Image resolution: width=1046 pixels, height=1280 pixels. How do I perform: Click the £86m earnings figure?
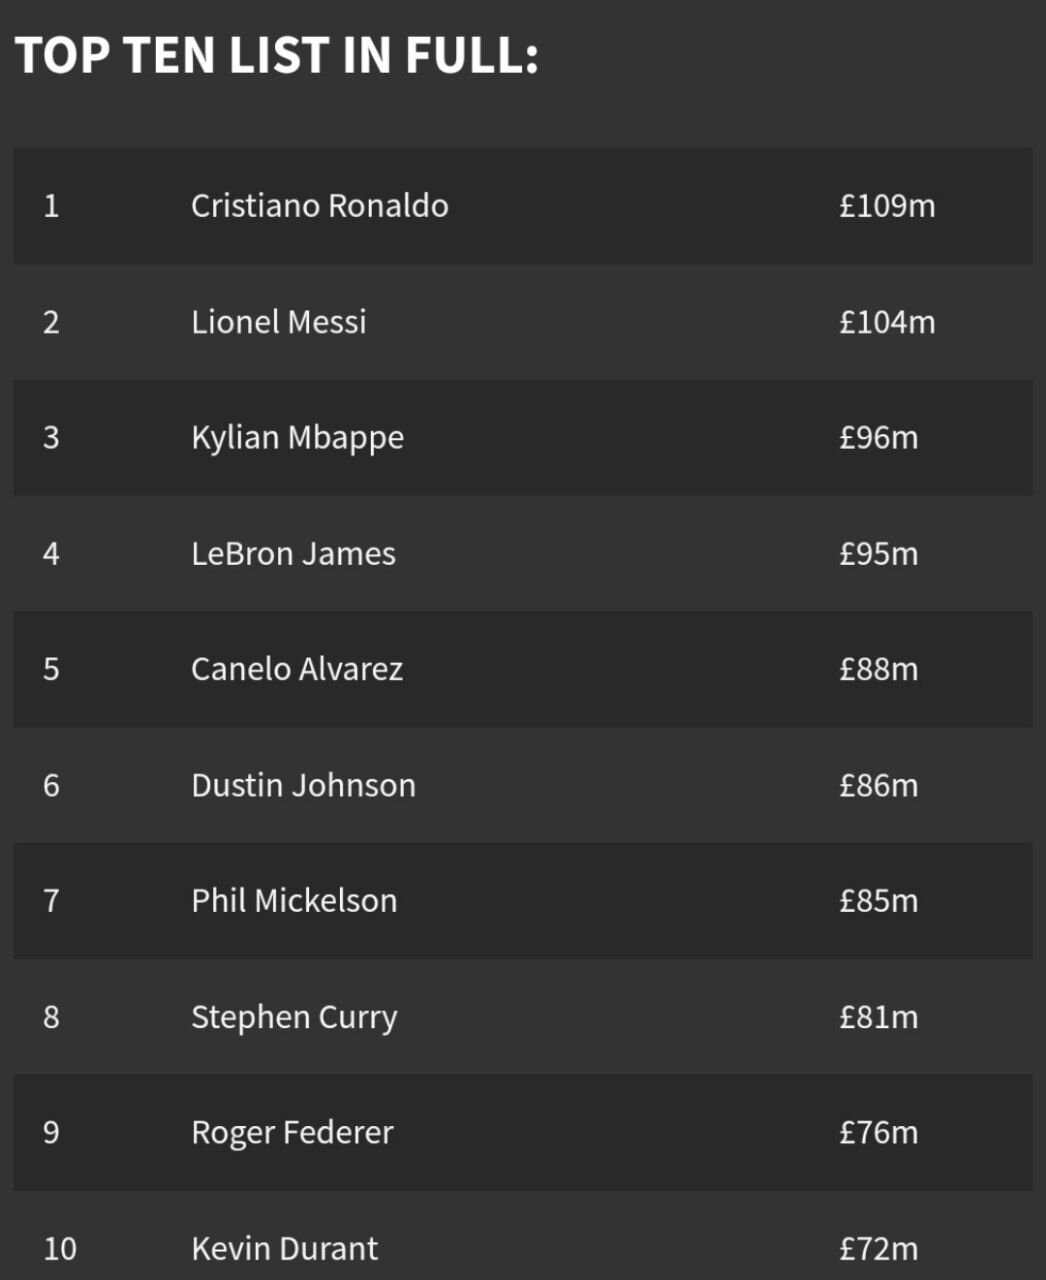[878, 785]
